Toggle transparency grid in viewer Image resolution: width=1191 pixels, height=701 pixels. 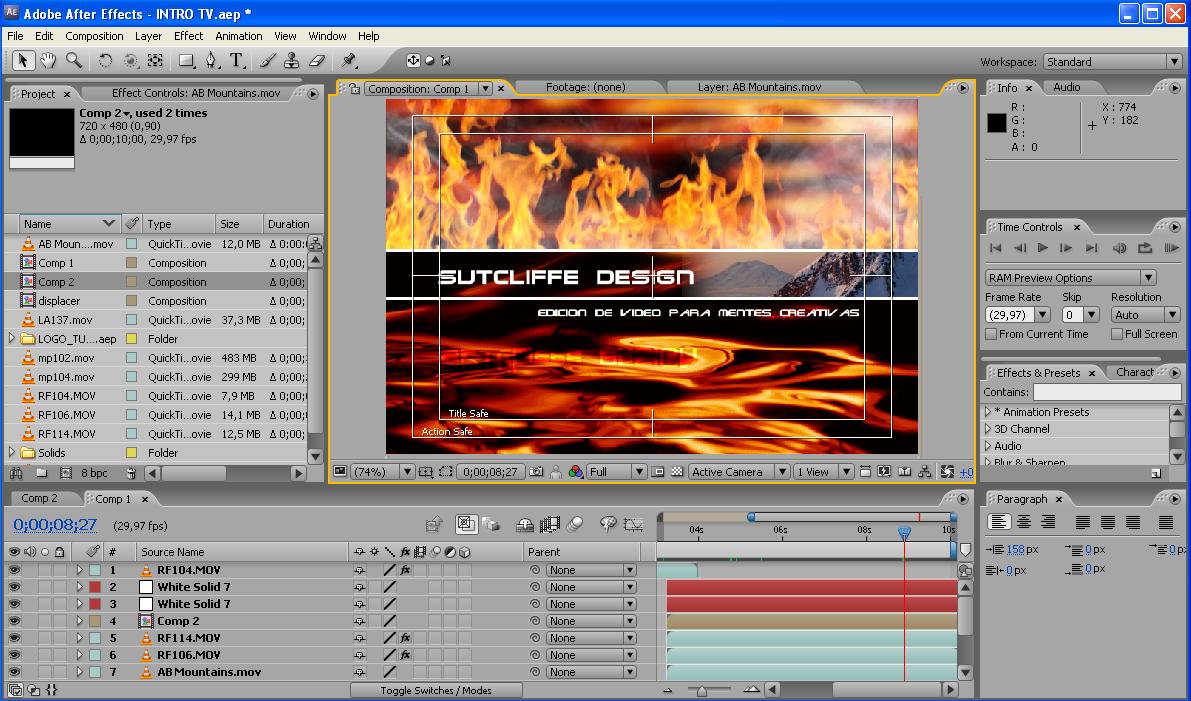coord(678,472)
